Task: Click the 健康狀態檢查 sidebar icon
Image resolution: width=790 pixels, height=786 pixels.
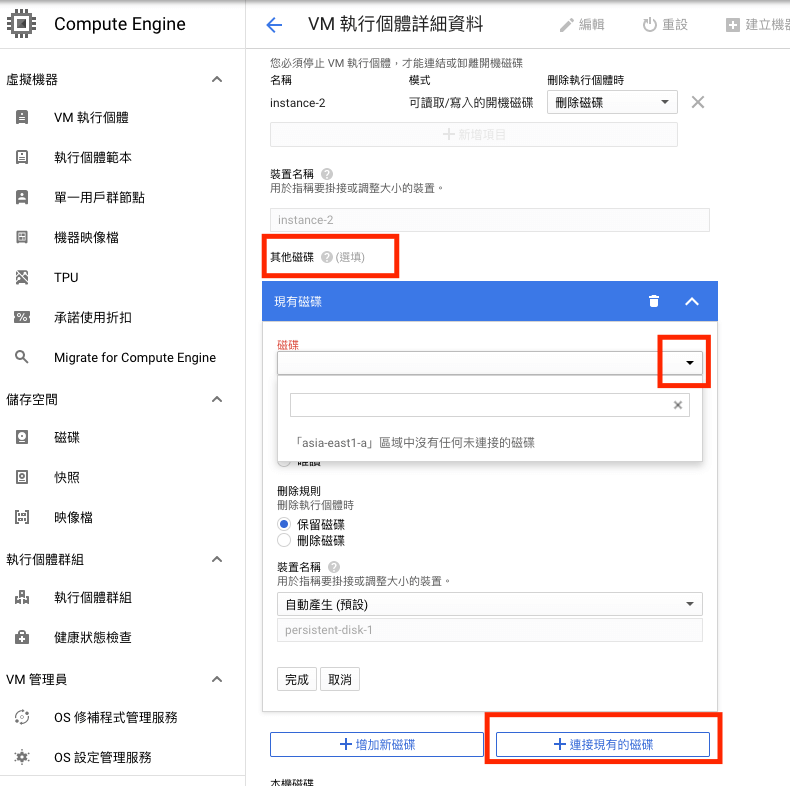Action: coord(22,637)
